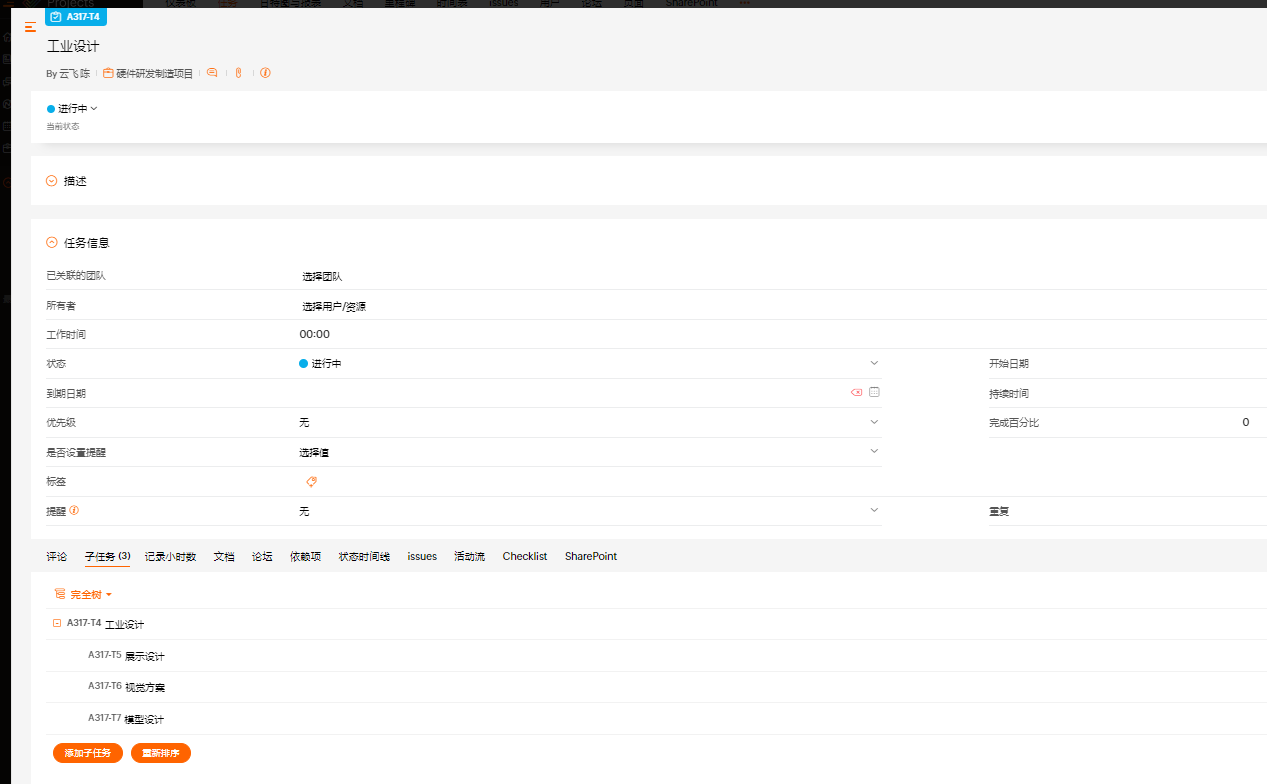Open the issues tab in task details
1267x784 pixels.
pos(422,556)
